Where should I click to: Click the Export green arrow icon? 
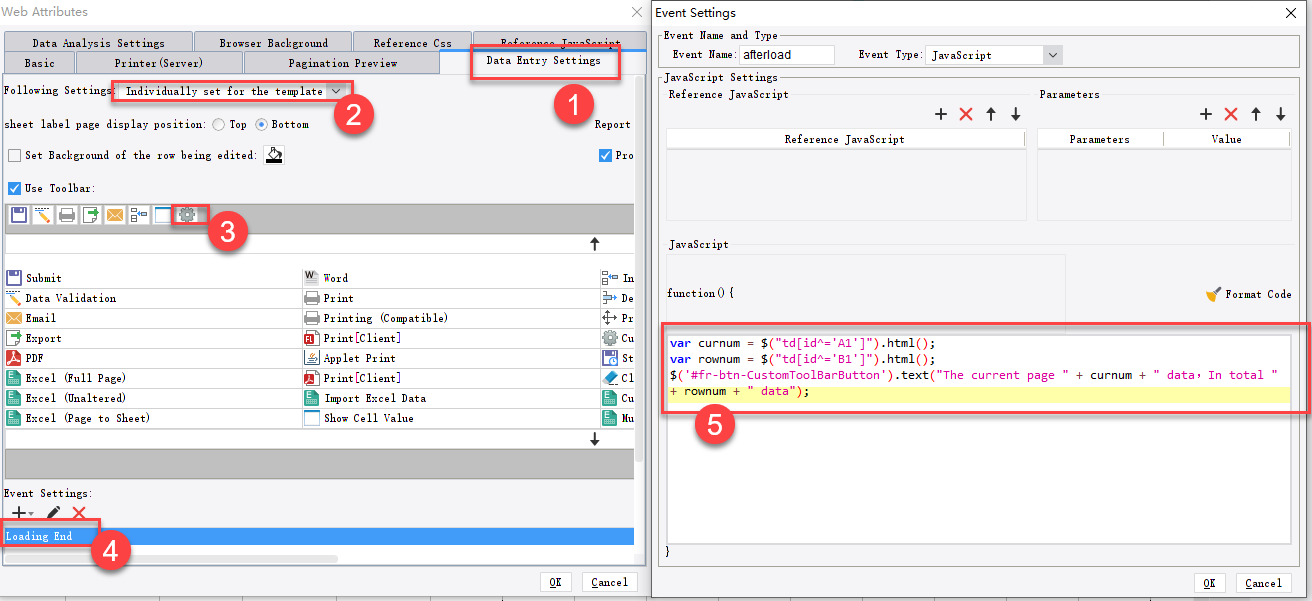point(89,214)
